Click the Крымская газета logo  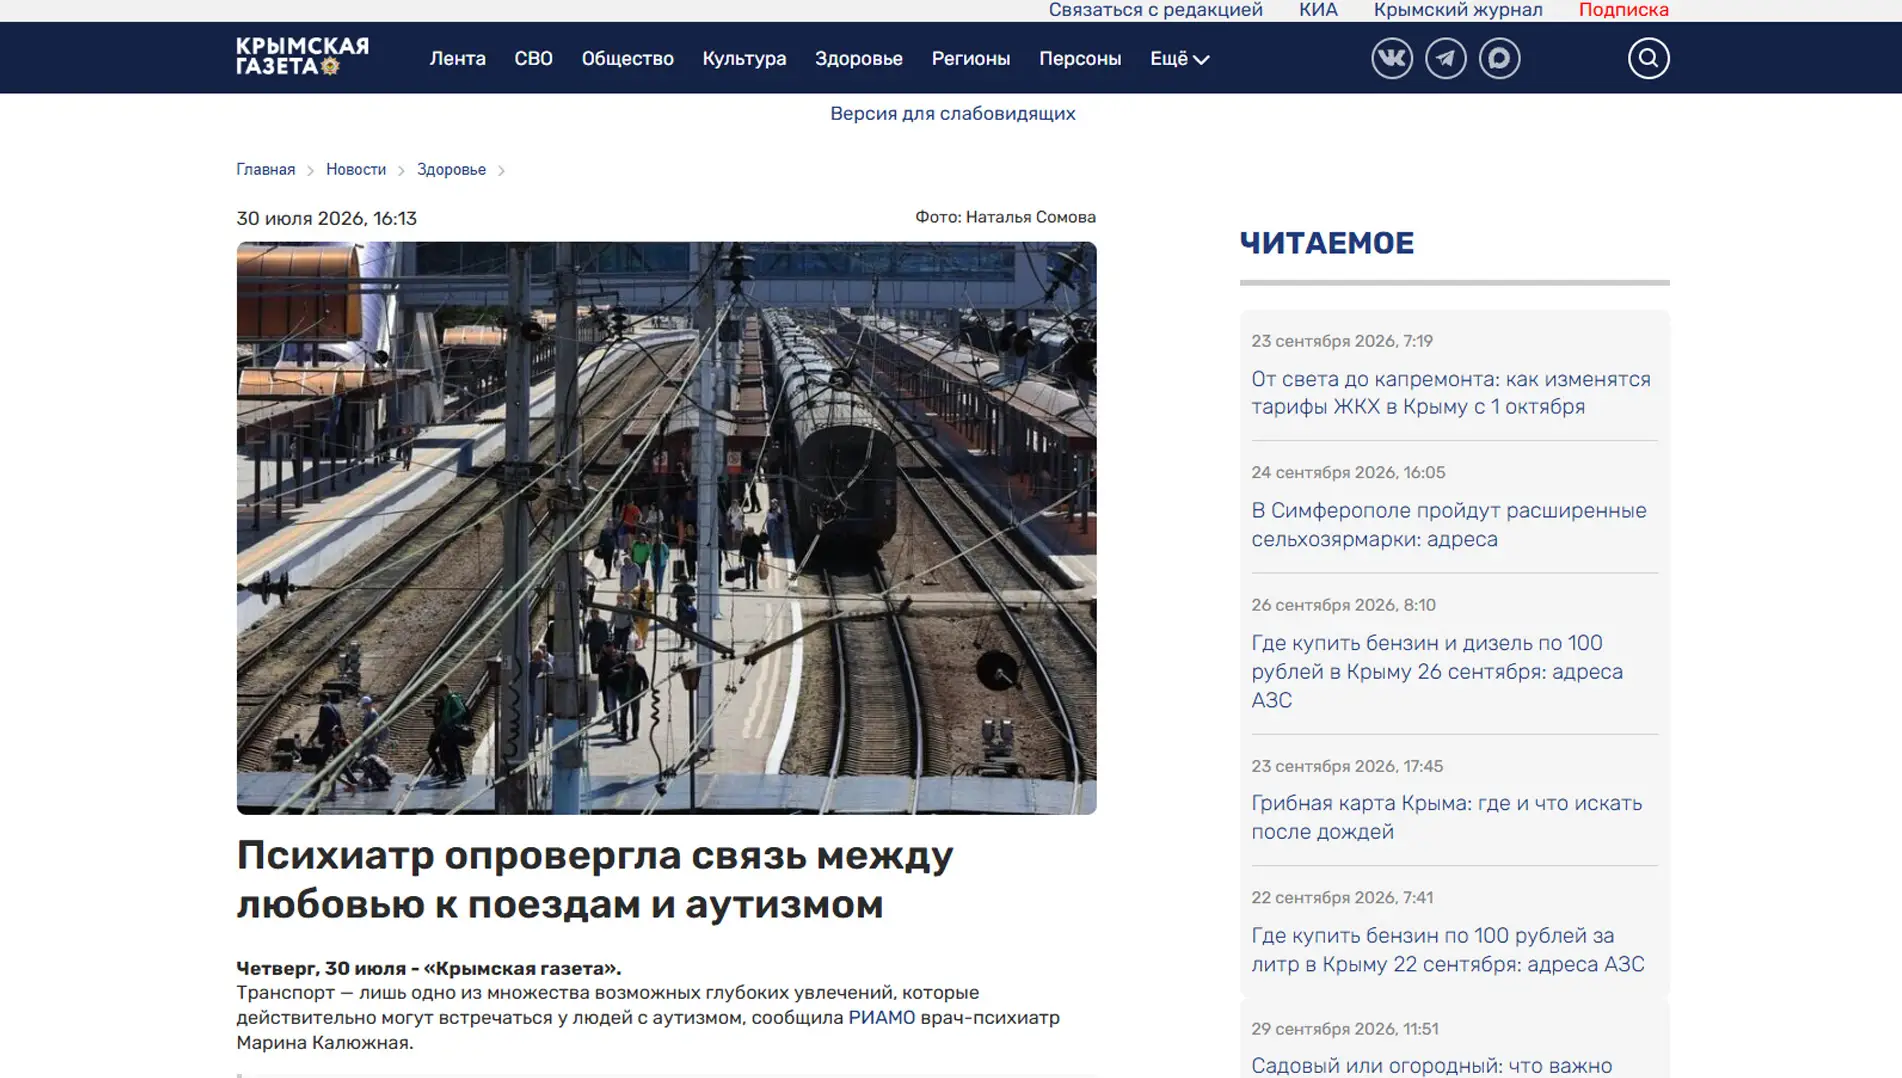point(302,57)
